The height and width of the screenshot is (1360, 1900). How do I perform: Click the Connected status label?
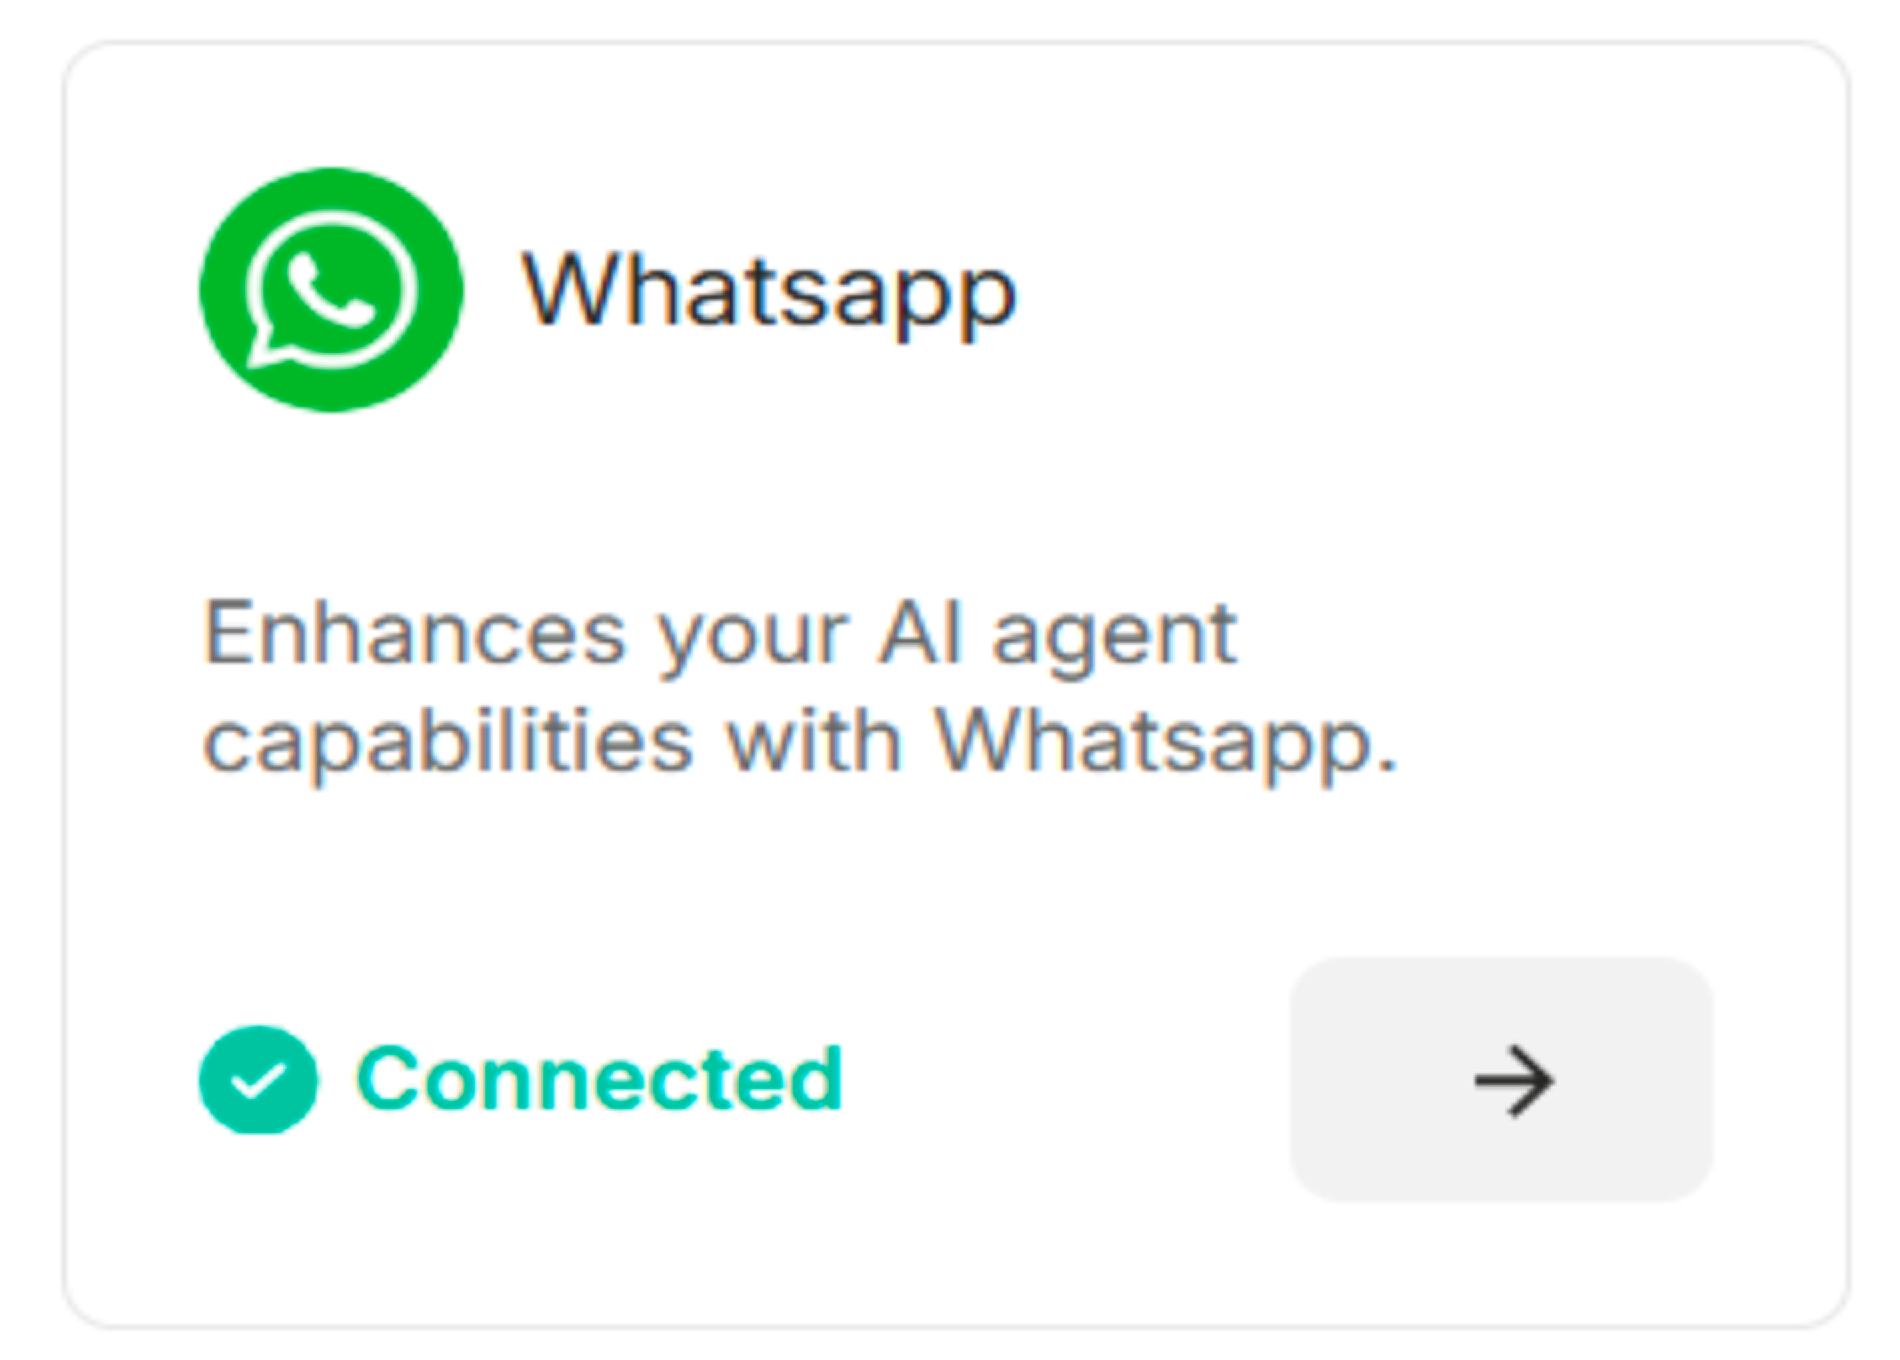click(x=599, y=1078)
